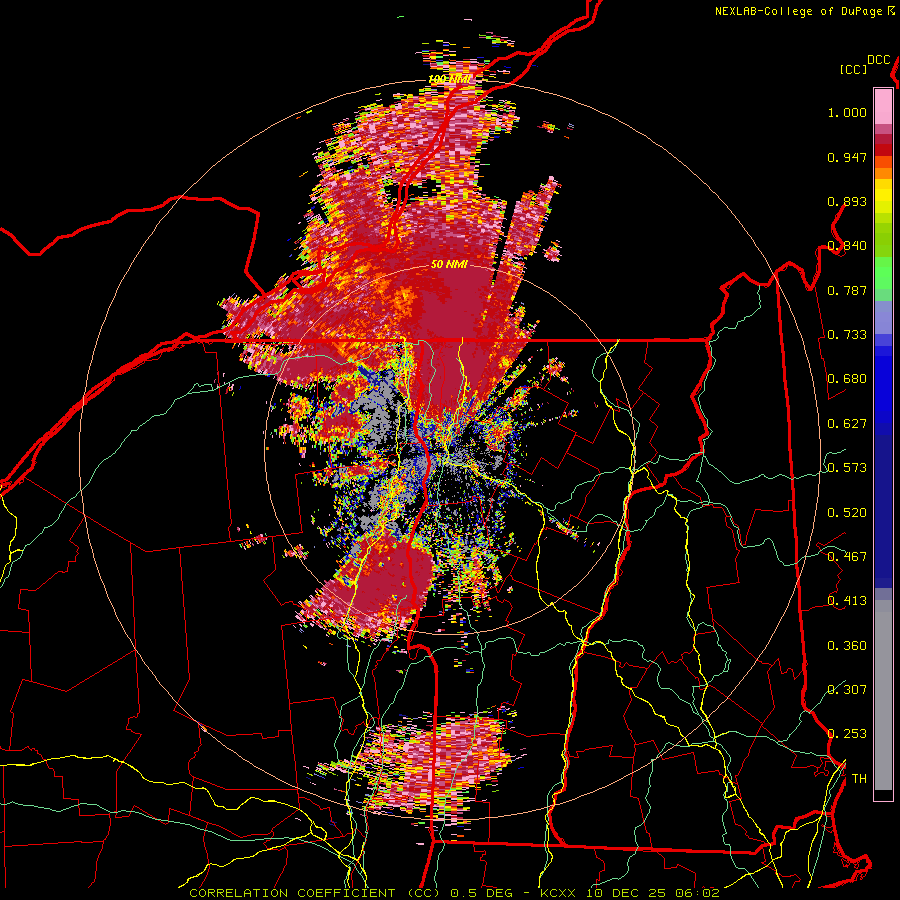Image resolution: width=900 pixels, height=900 pixels.
Task: Click the 50 NMI range ring label
Action: (x=449, y=265)
